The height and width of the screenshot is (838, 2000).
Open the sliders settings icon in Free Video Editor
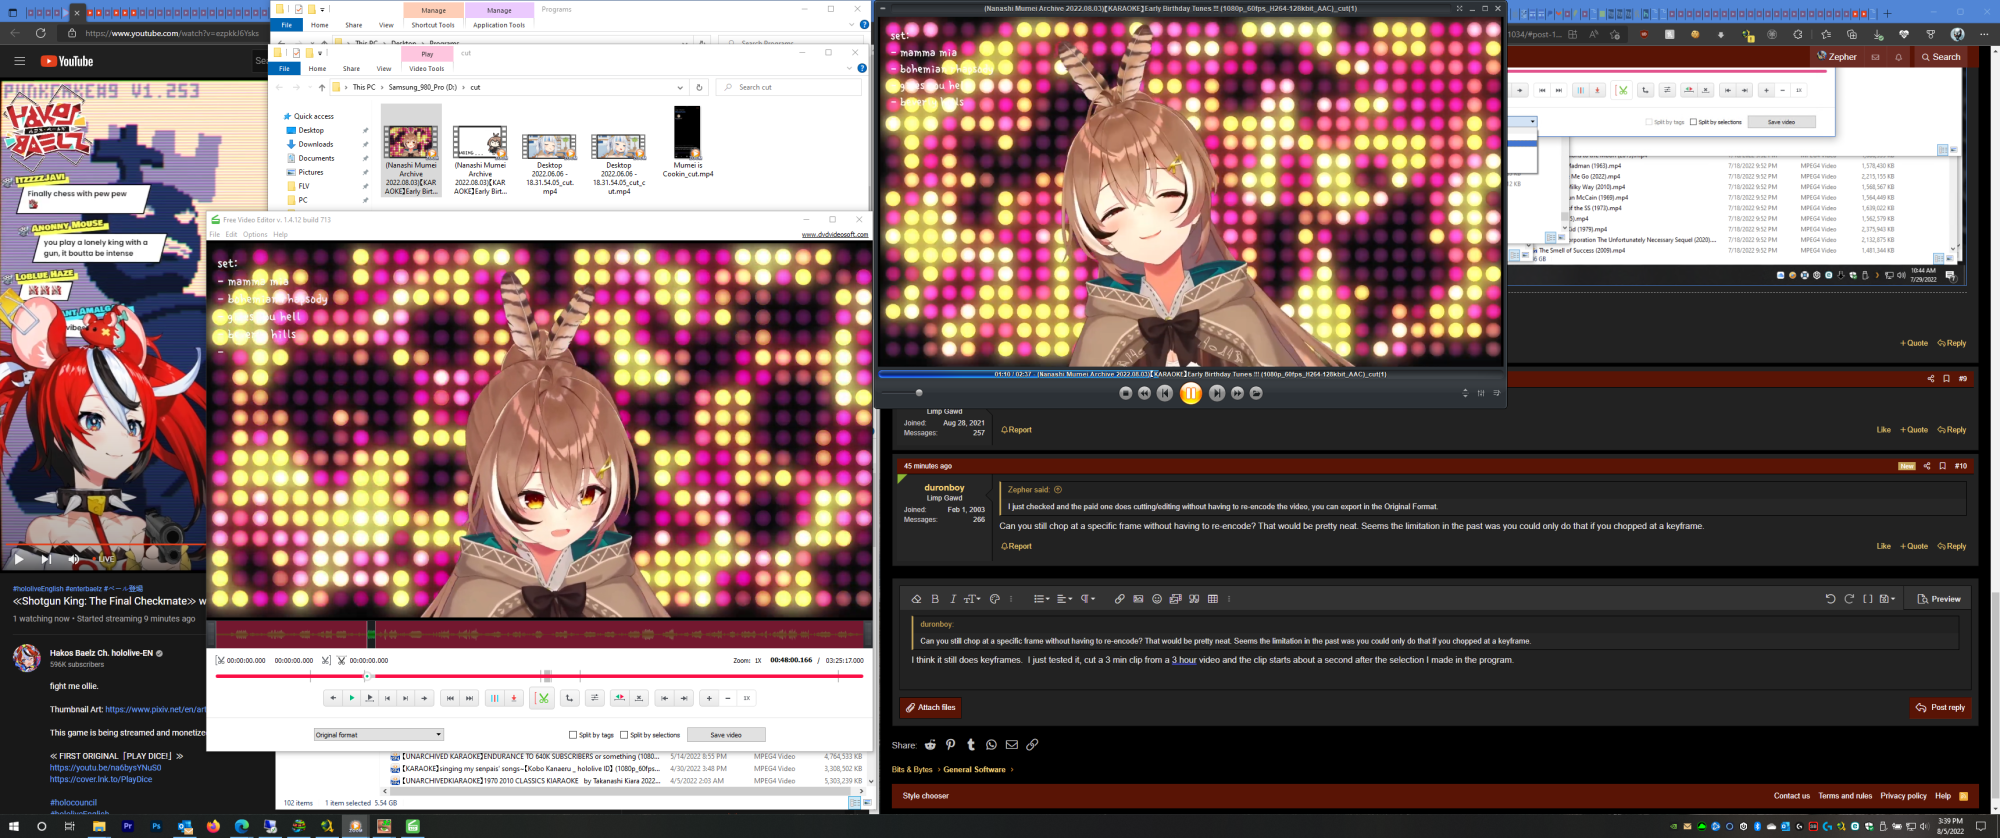594,698
